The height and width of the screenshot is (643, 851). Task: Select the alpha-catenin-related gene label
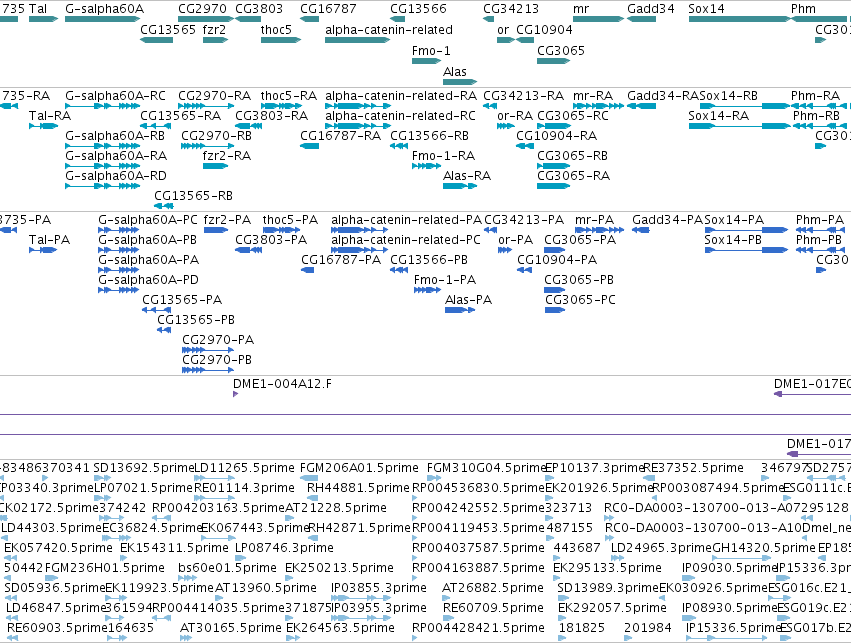[x=389, y=30]
